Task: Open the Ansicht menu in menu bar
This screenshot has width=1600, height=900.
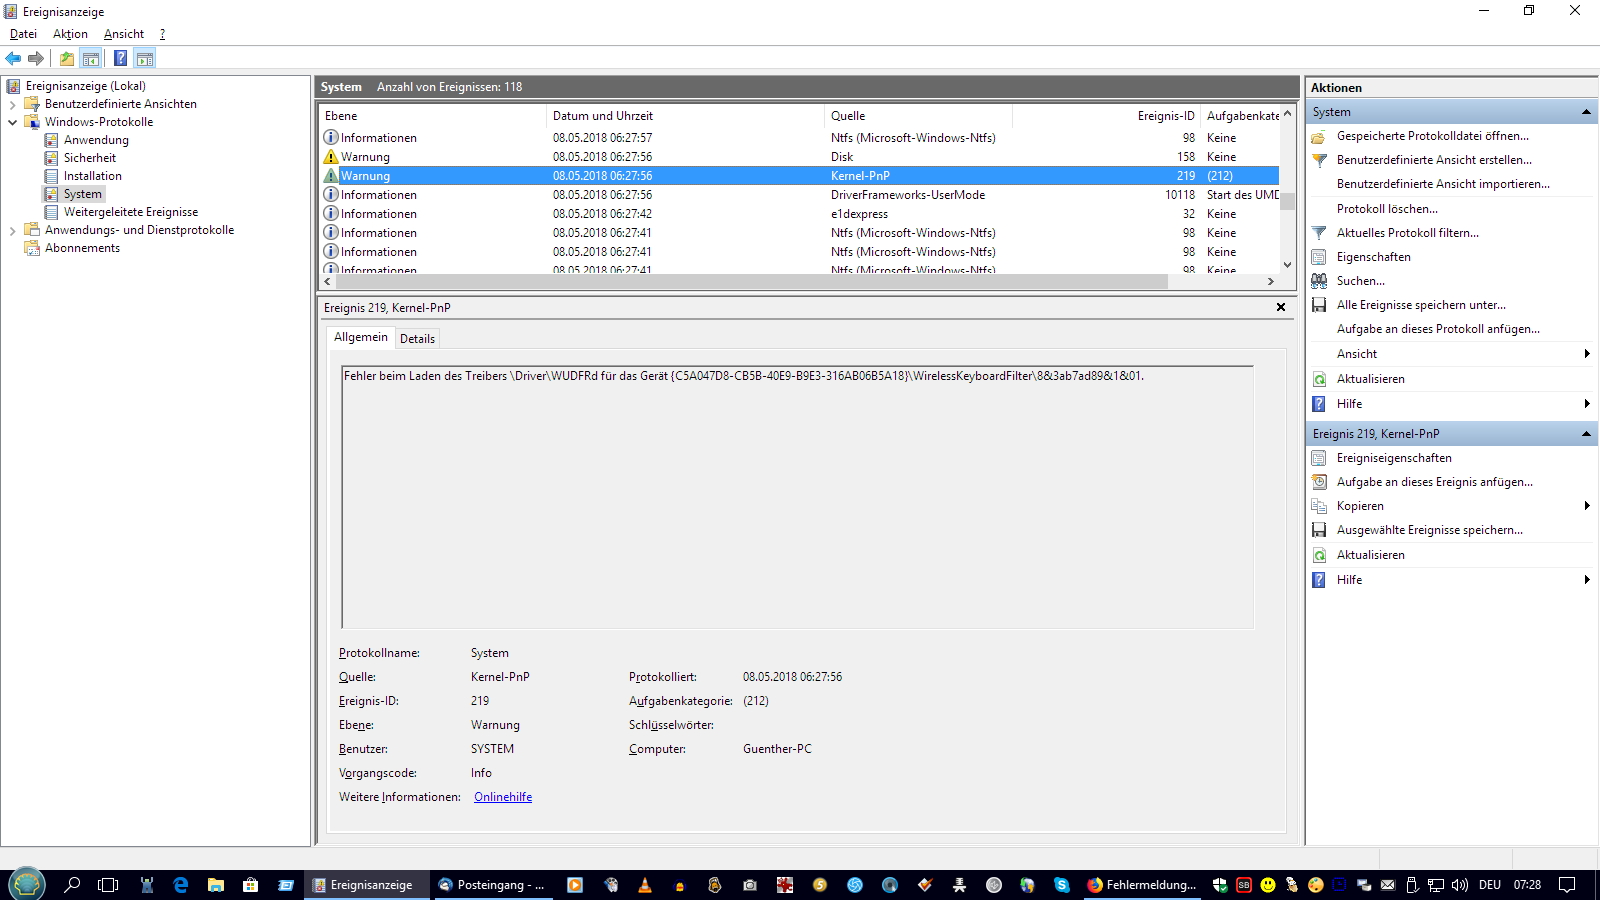Action: coord(124,34)
